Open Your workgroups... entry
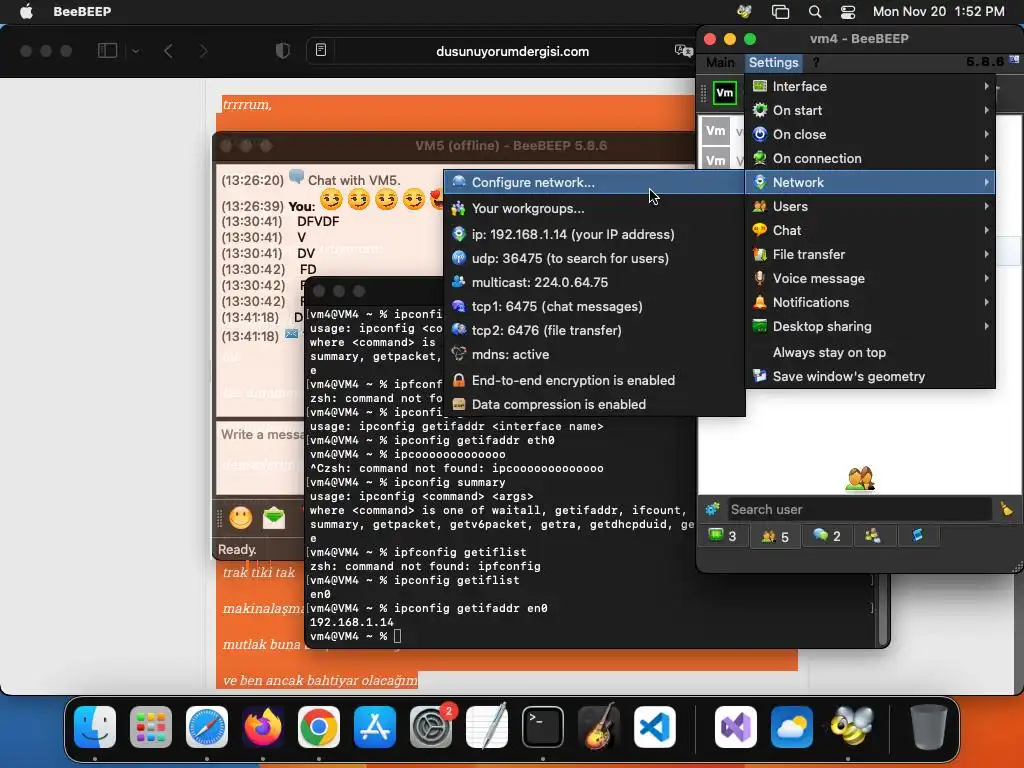 [594, 208]
